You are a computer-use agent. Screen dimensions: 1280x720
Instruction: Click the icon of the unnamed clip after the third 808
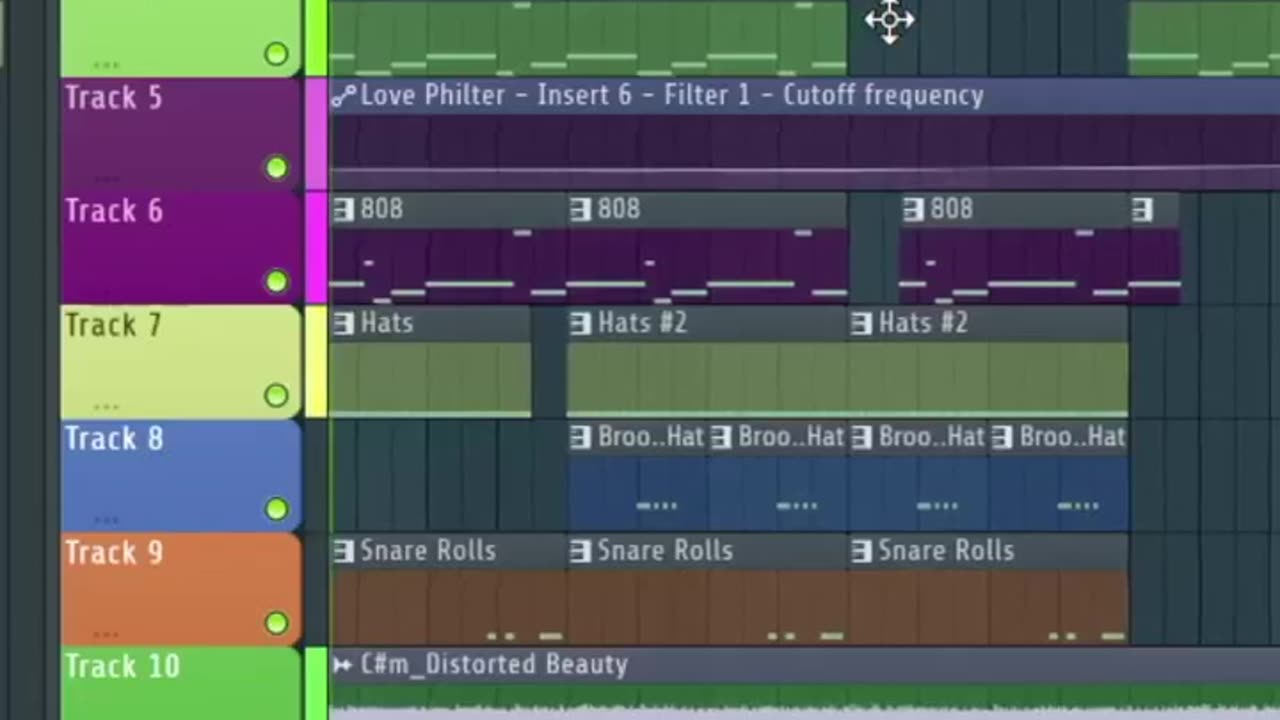[x=1142, y=209]
